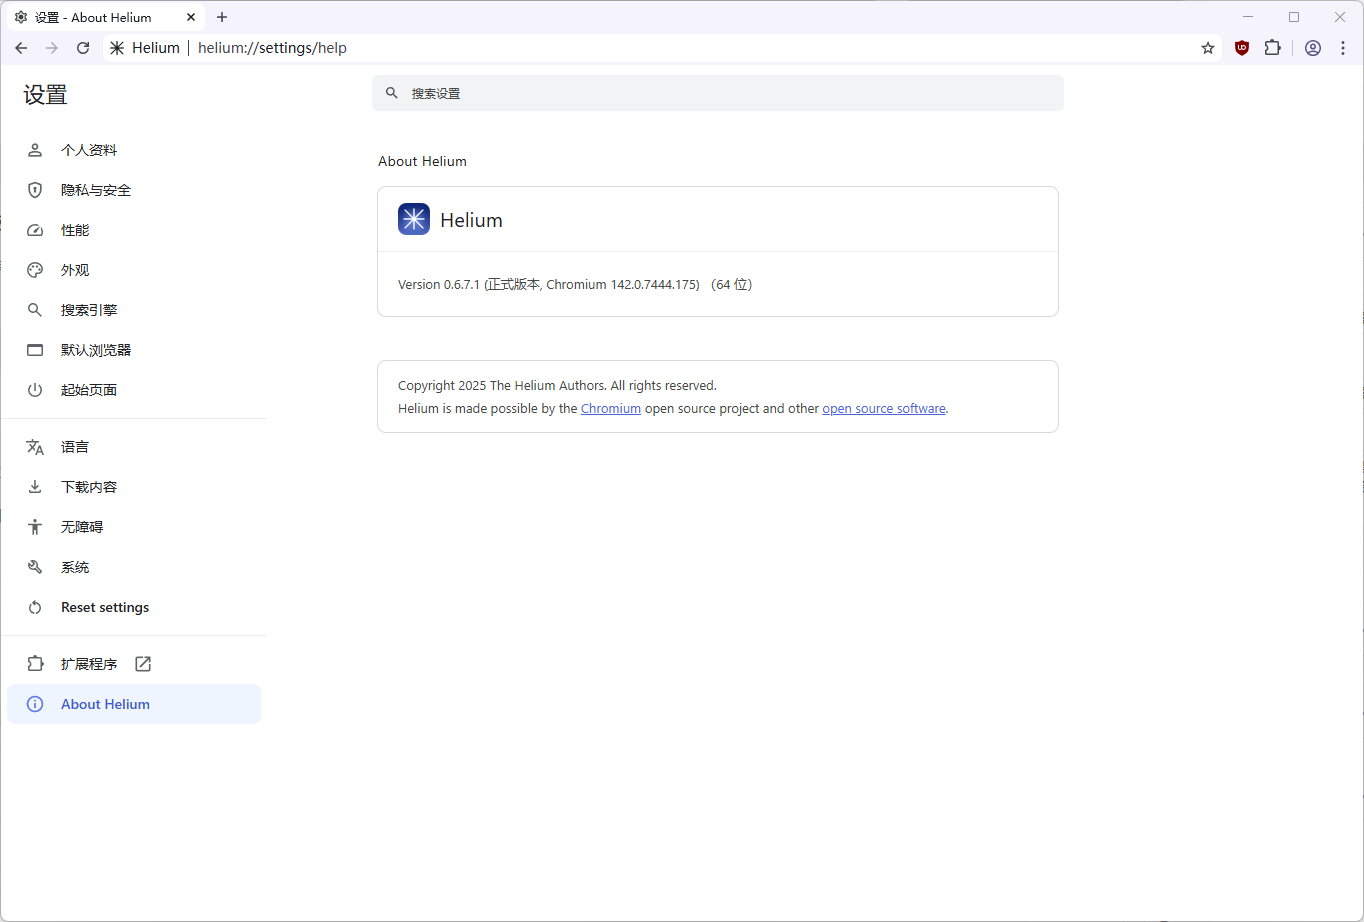Open 下载内容 settings page
This screenshot has height=922, width=1364.
coord(89,487)
